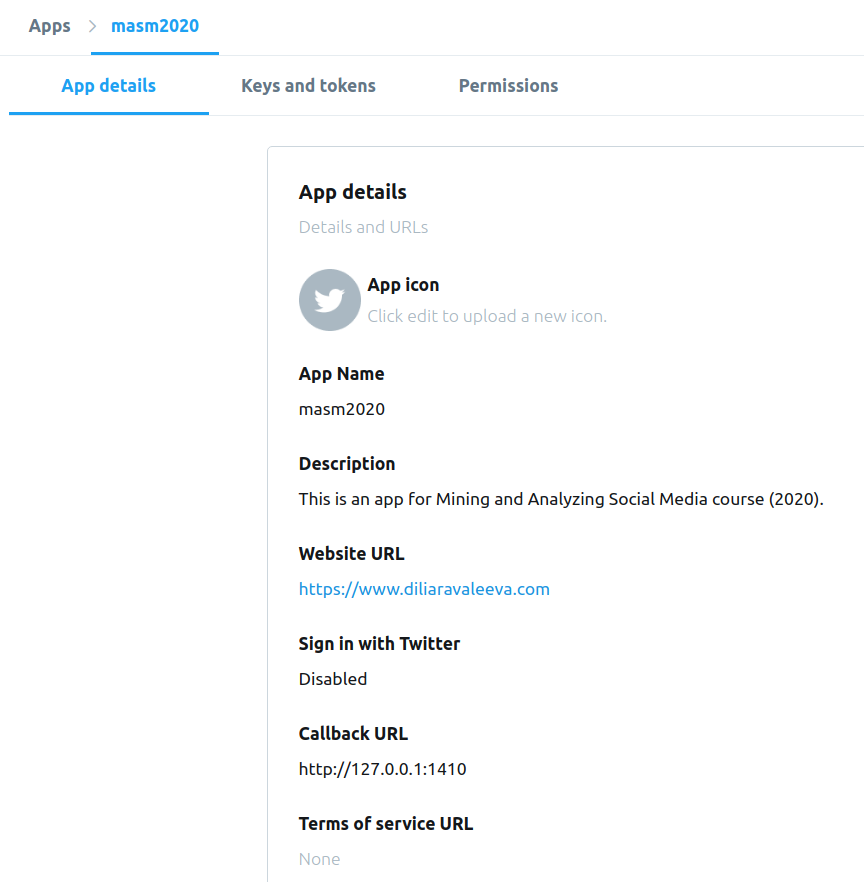This screenshot has width=864, height=882.
Task: Select the callback URL http://127.0.0.1:1410
Action: (x=382, y=769)
